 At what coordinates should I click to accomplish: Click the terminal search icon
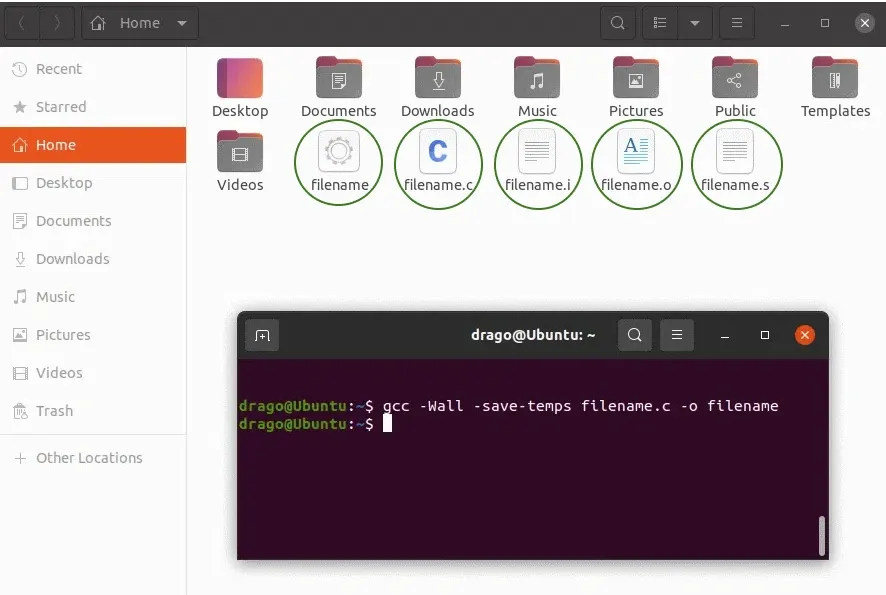point(635,335)
